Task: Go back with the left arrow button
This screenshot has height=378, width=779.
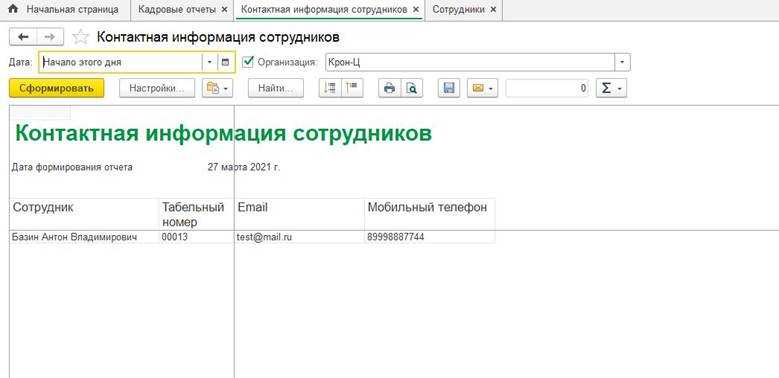Action: coord(23,37)
